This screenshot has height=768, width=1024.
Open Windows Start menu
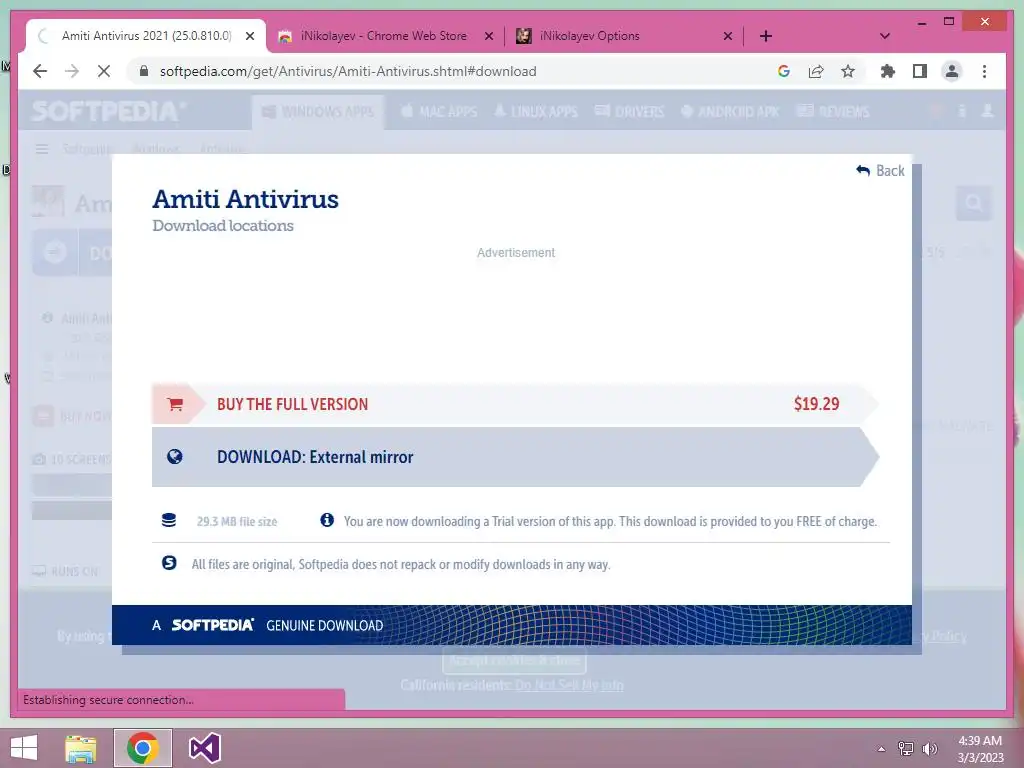[x=24, y=748]
